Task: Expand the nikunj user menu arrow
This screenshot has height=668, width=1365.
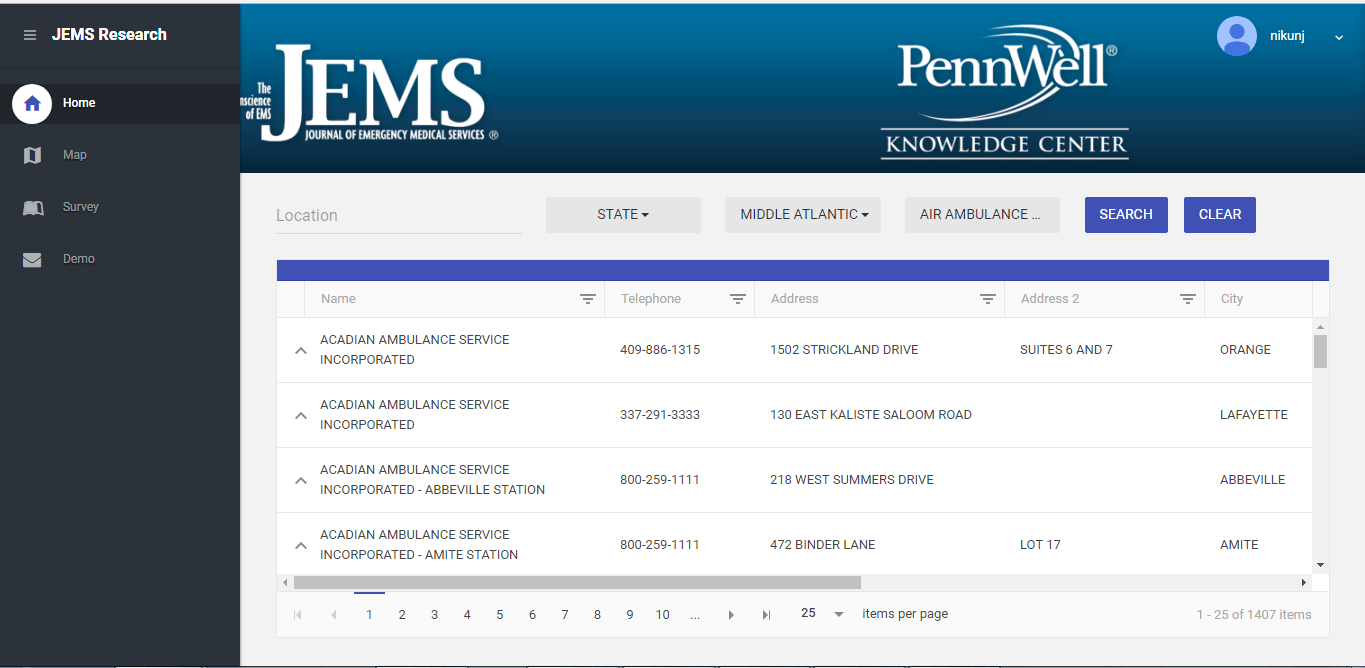Action: [x=1339, y=37]
